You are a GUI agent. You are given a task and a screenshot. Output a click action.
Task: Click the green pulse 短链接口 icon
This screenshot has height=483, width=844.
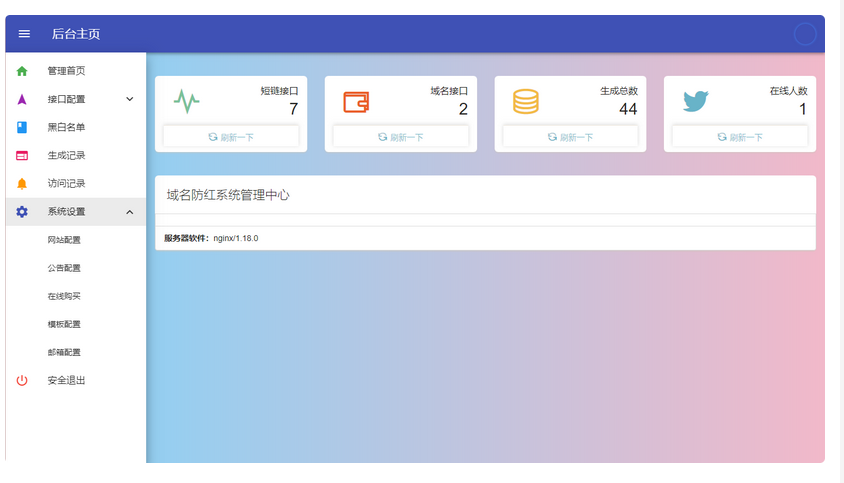(x=187, y=101)
